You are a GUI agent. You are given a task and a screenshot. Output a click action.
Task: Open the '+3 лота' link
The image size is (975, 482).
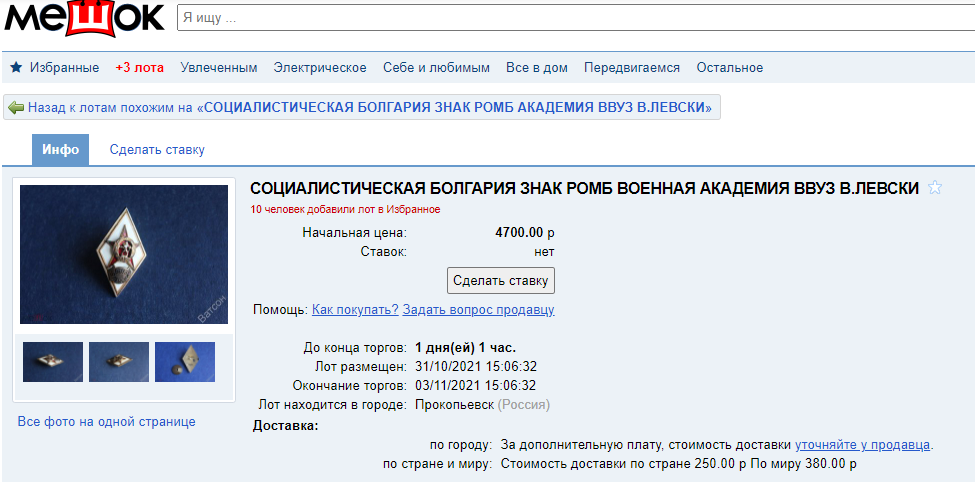(140, 68)
